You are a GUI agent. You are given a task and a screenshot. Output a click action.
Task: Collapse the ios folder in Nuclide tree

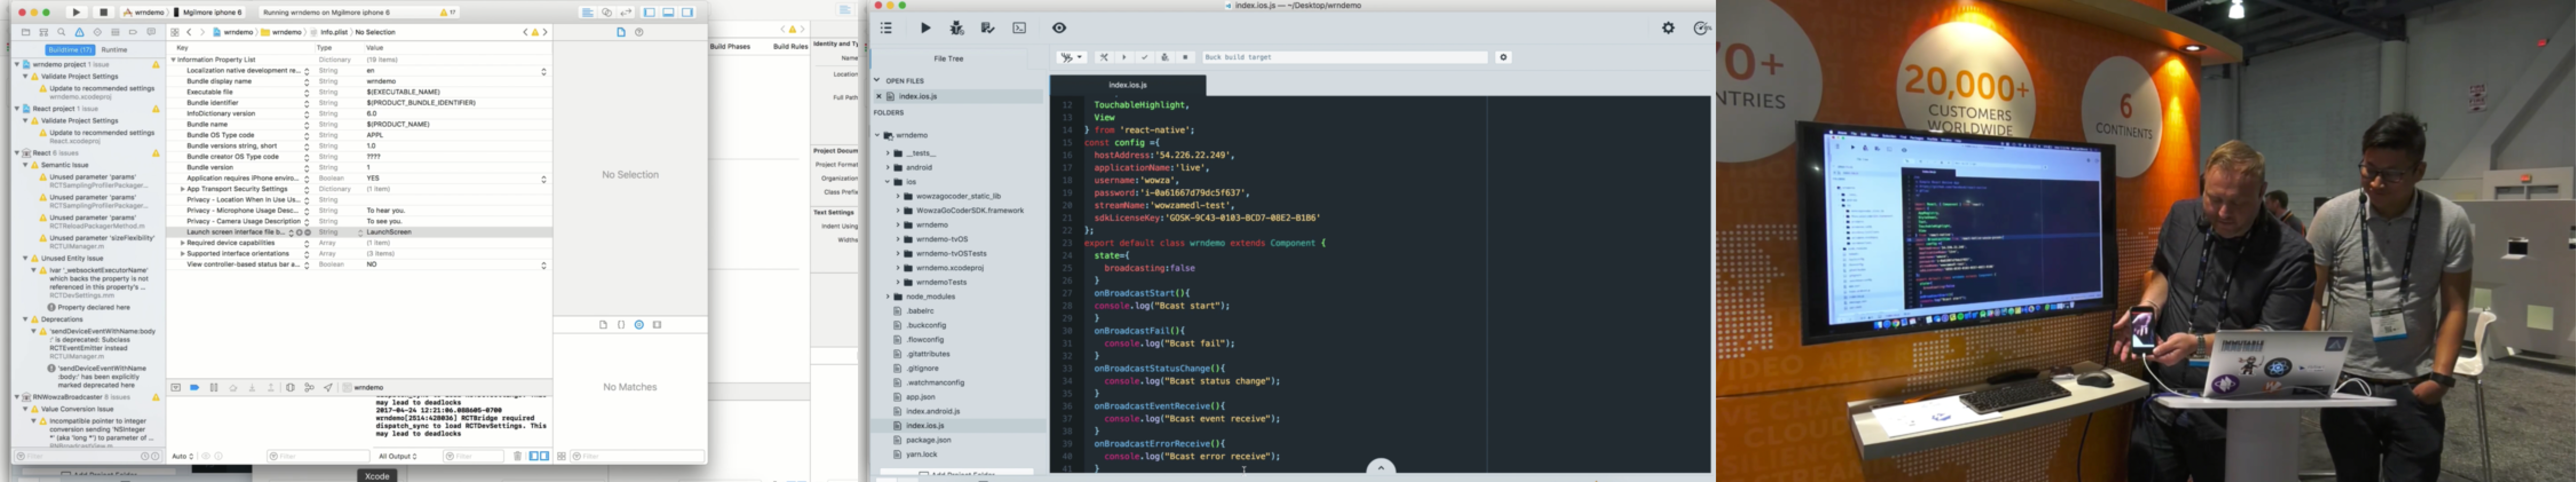[887, 182]
